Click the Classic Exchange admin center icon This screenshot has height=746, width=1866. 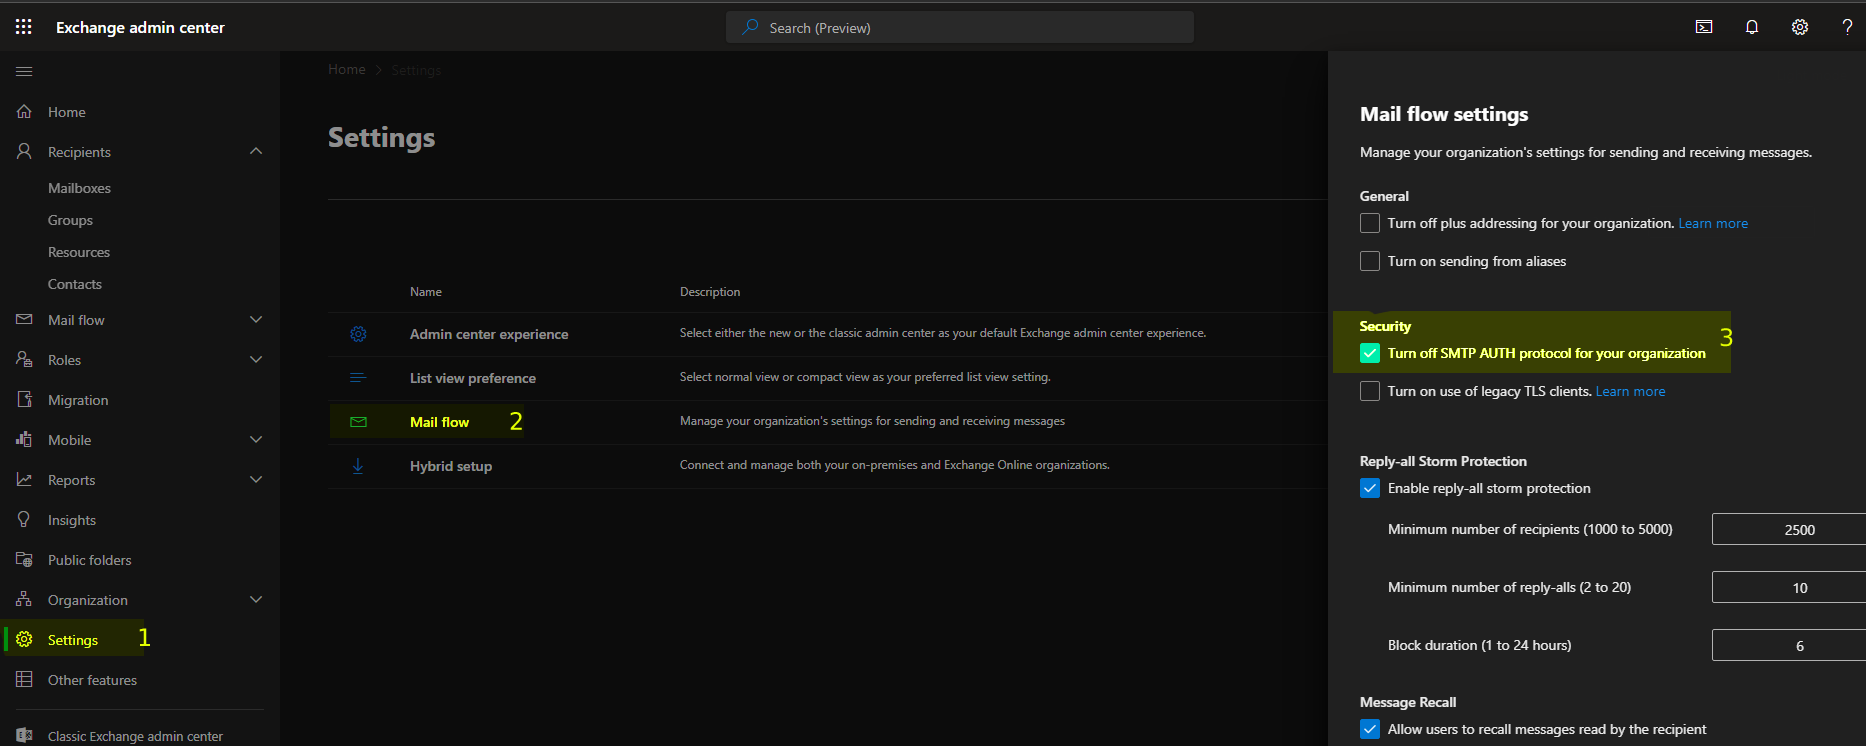24,735
